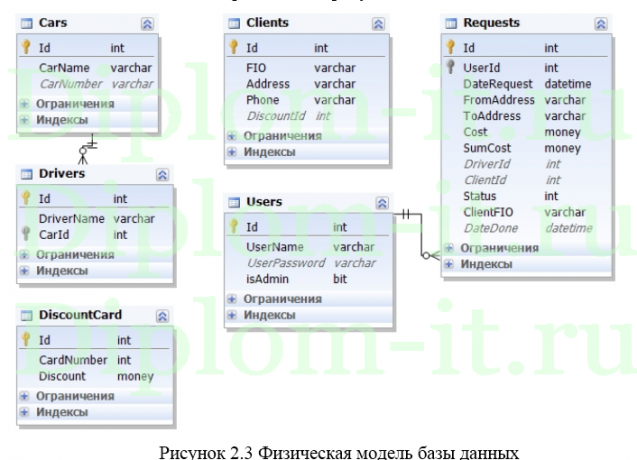Viewport: 637px width, 460px height.
Task: Select the primary key icon in DiscountCard
Action: tap(26, 339)
